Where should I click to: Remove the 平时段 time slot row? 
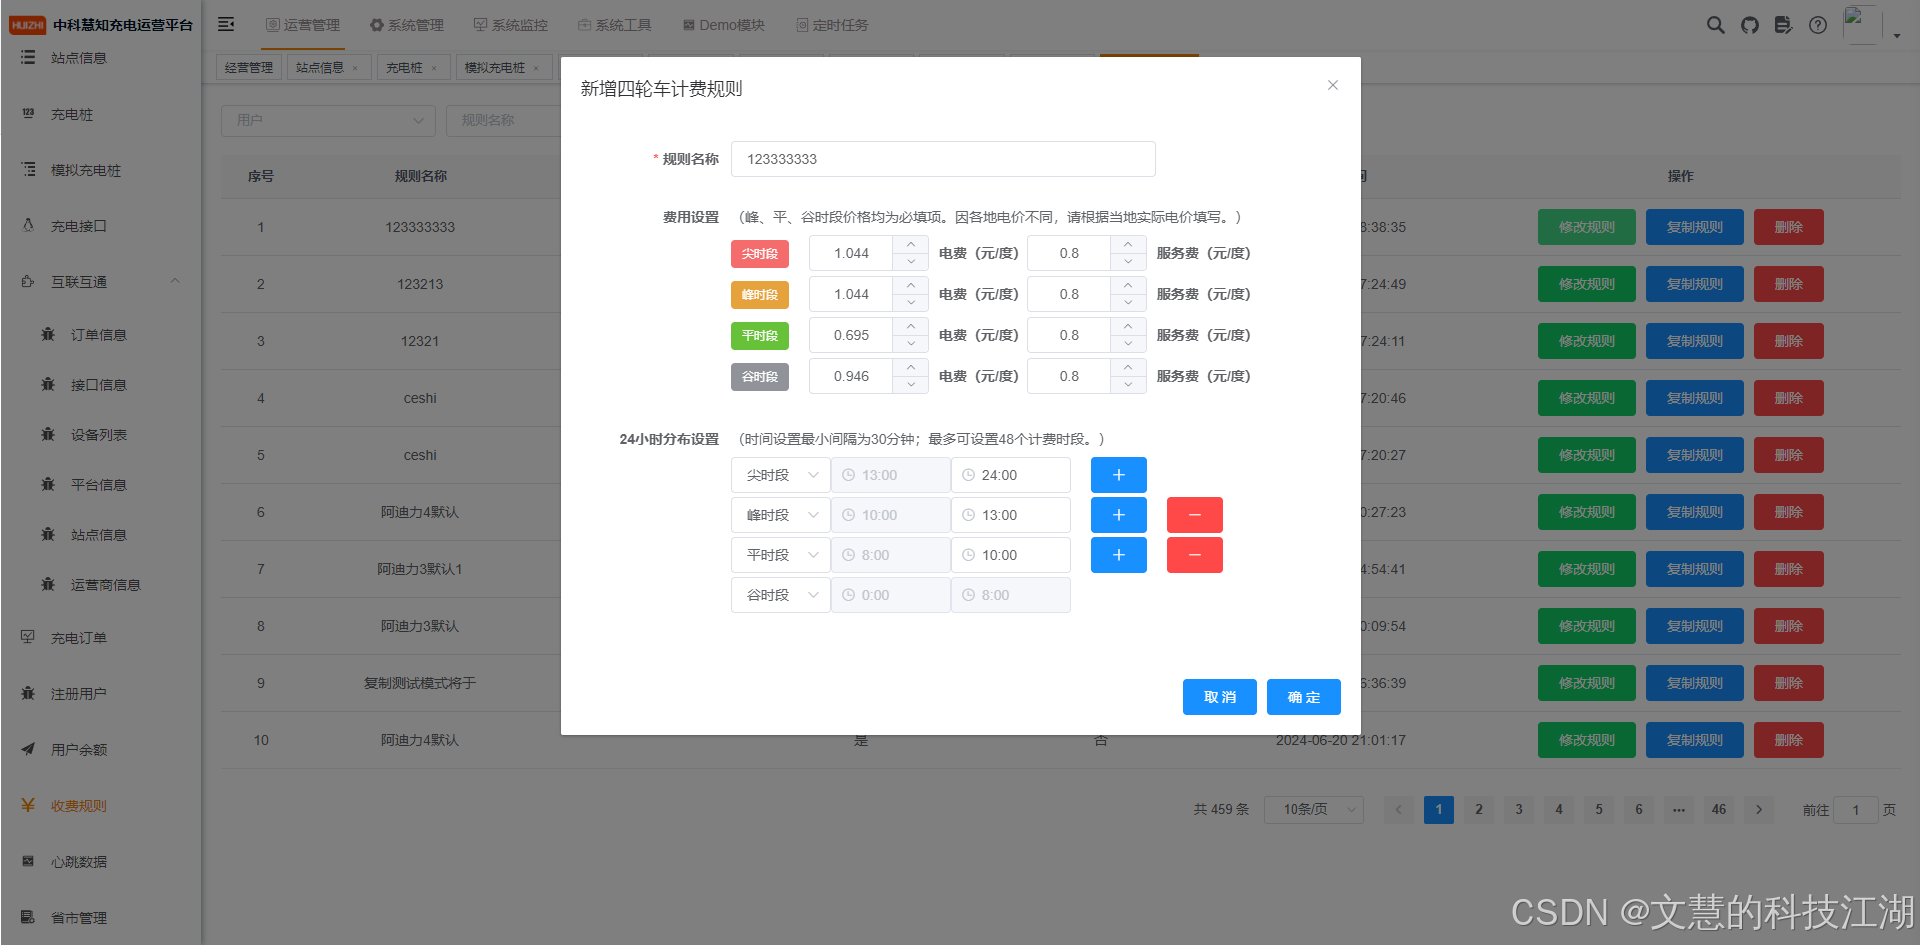pyautogui.click(x=1194, y=555)
